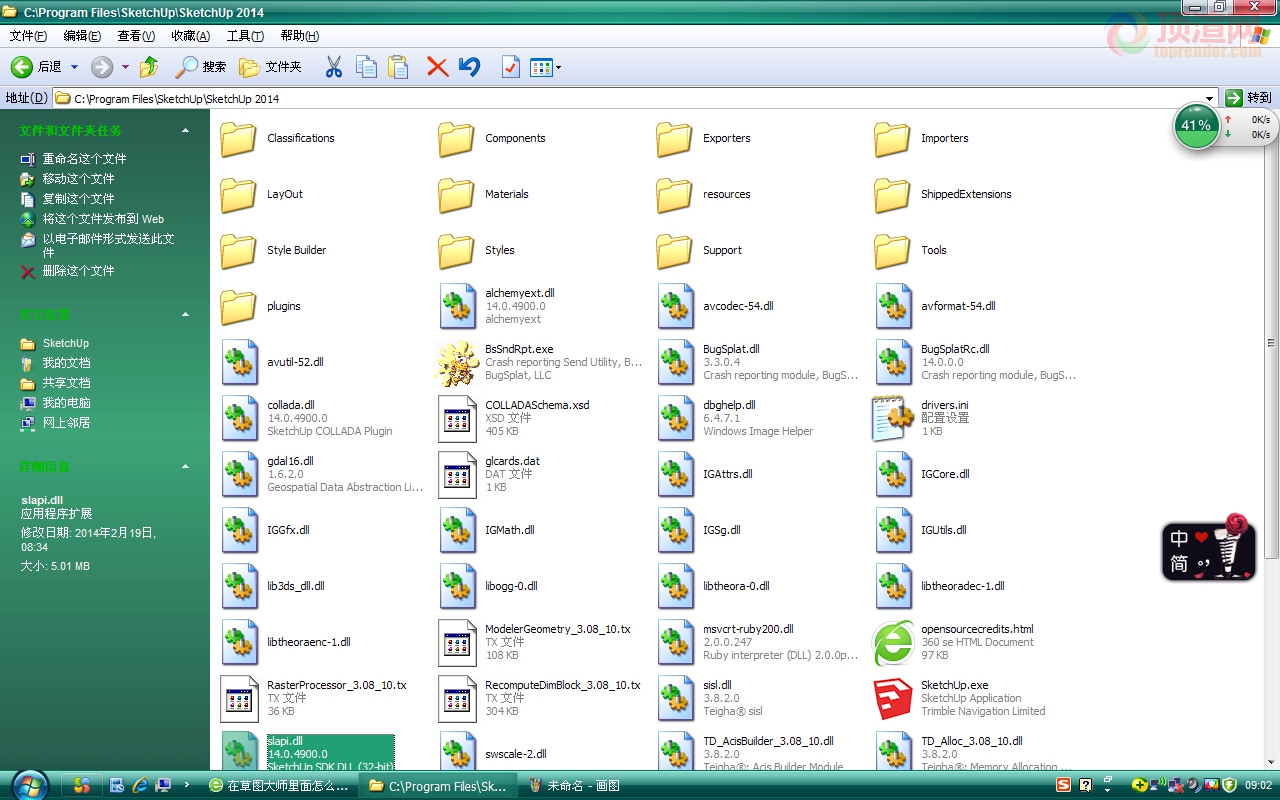
Task: Select the Classifications folder icon
Action: pos(239,139)
